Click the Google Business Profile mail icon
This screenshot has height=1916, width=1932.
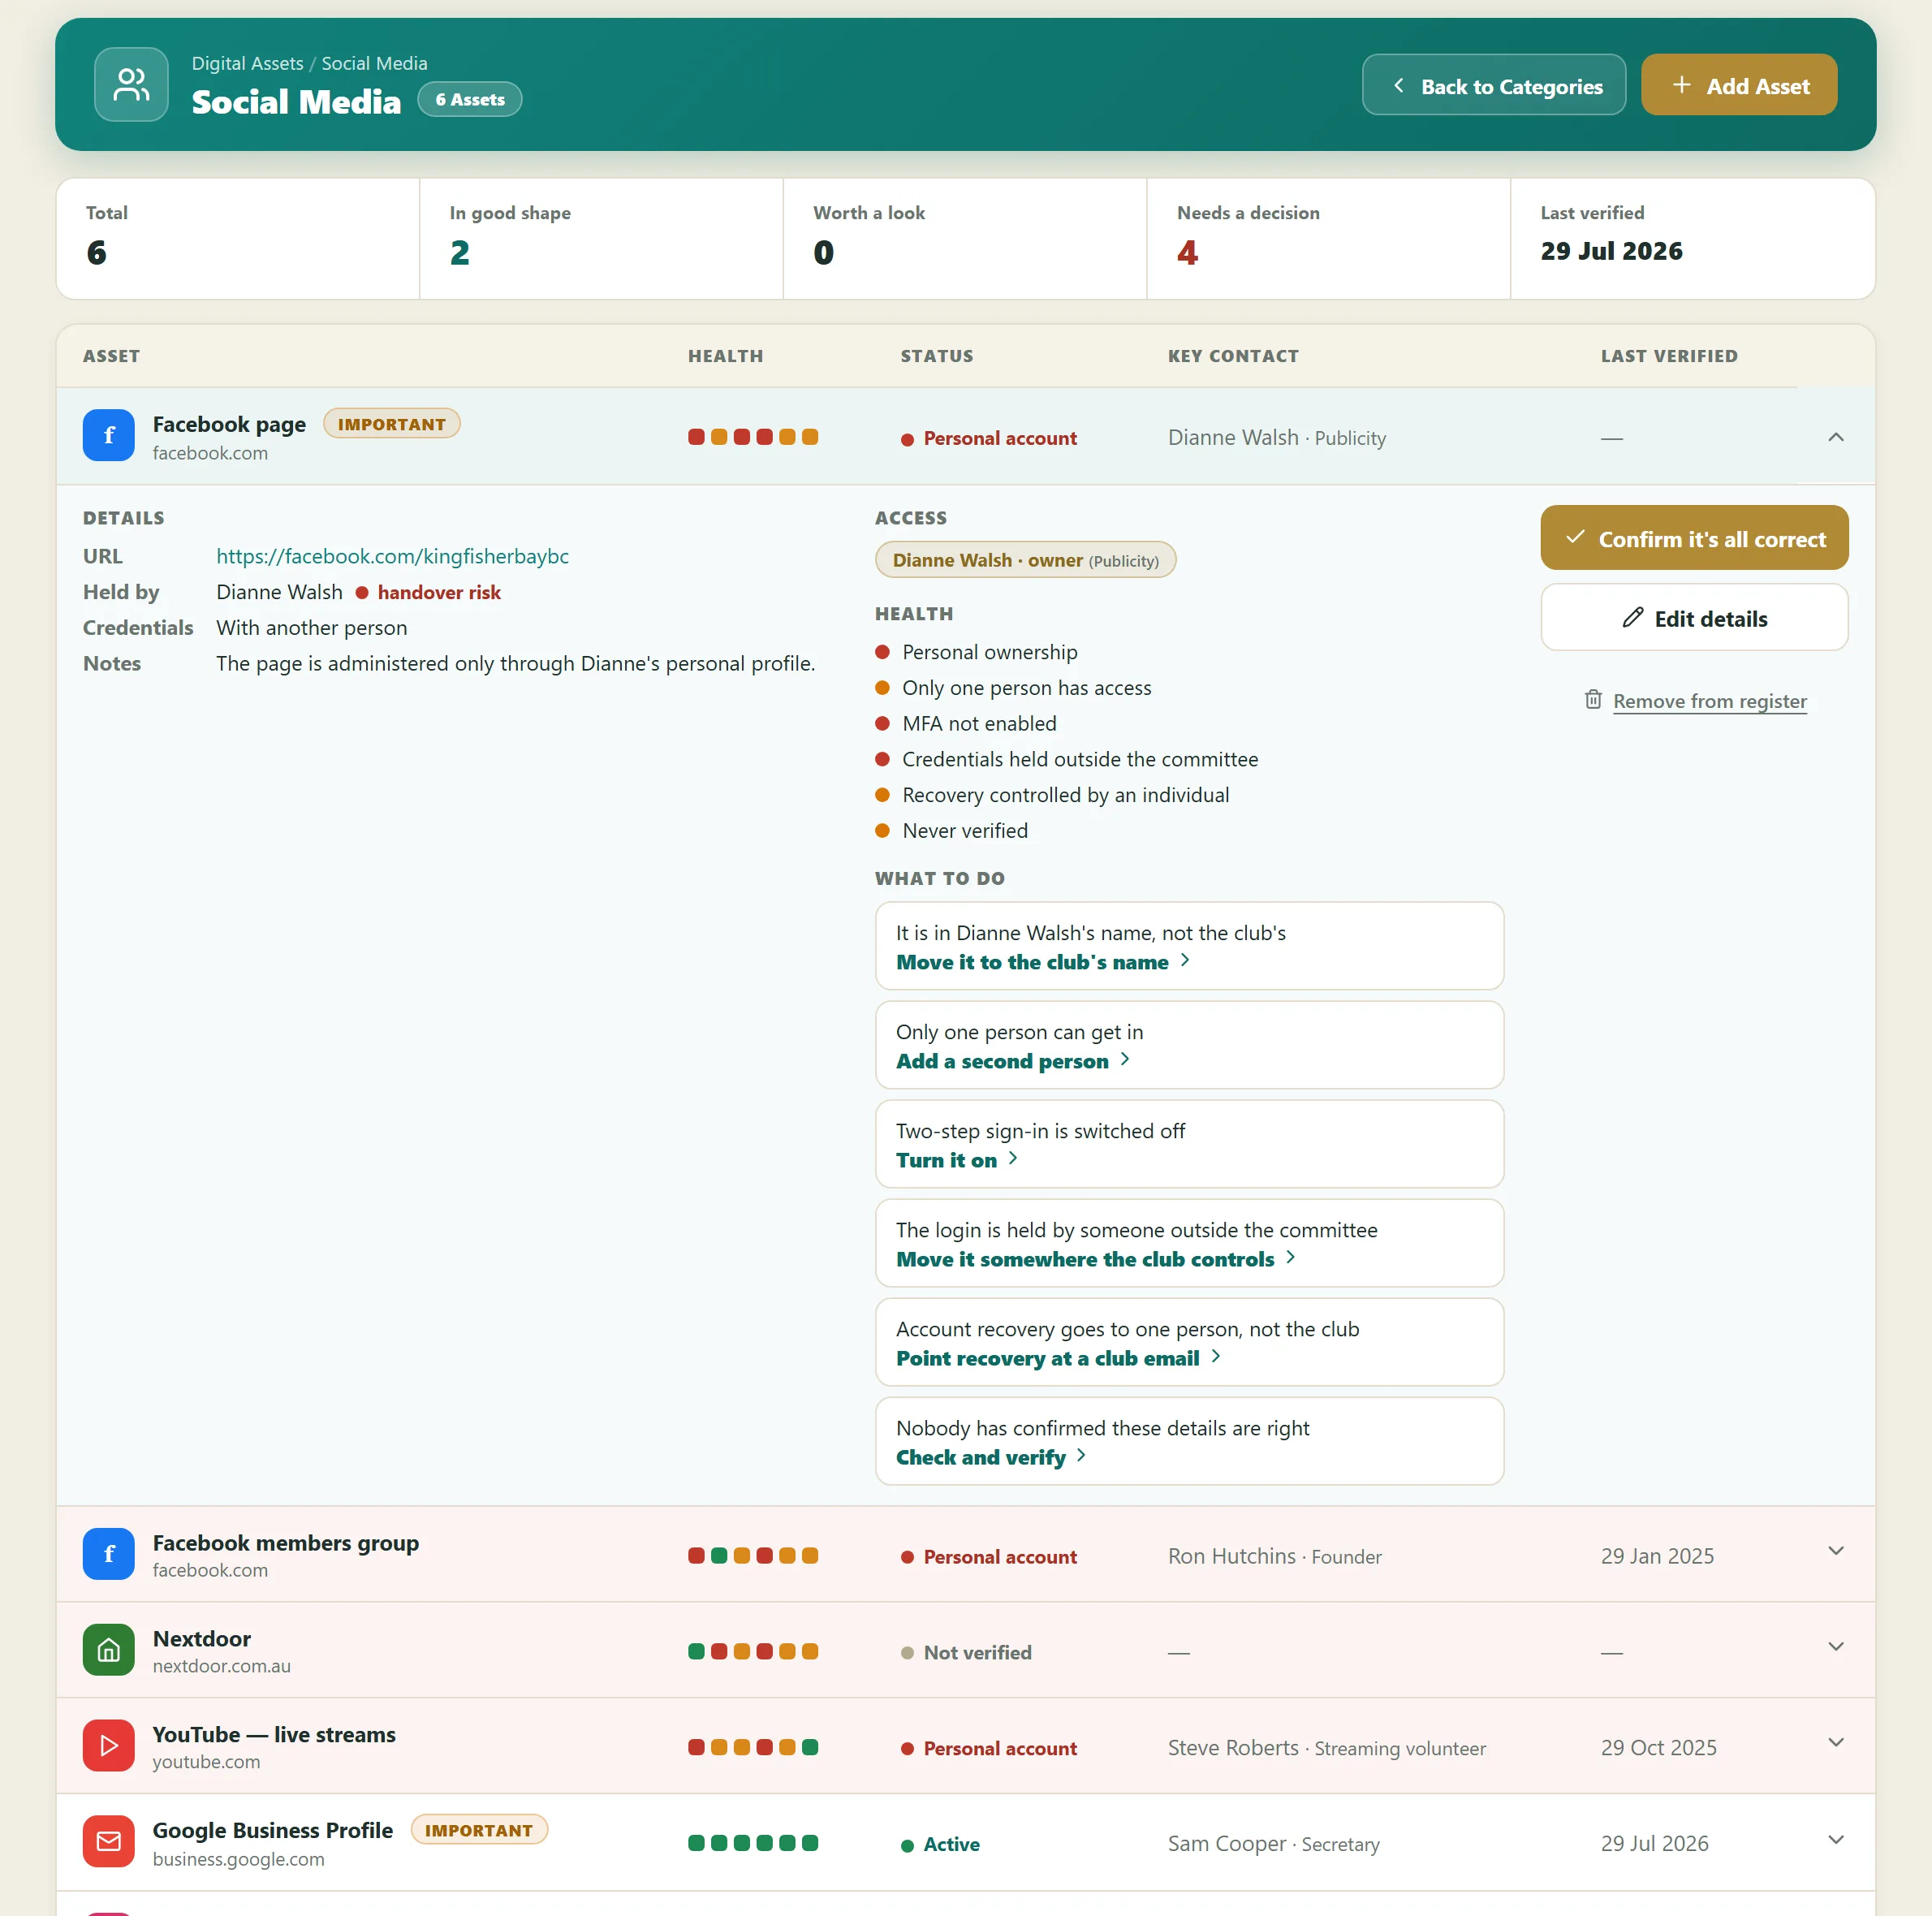click(109, 1842)
